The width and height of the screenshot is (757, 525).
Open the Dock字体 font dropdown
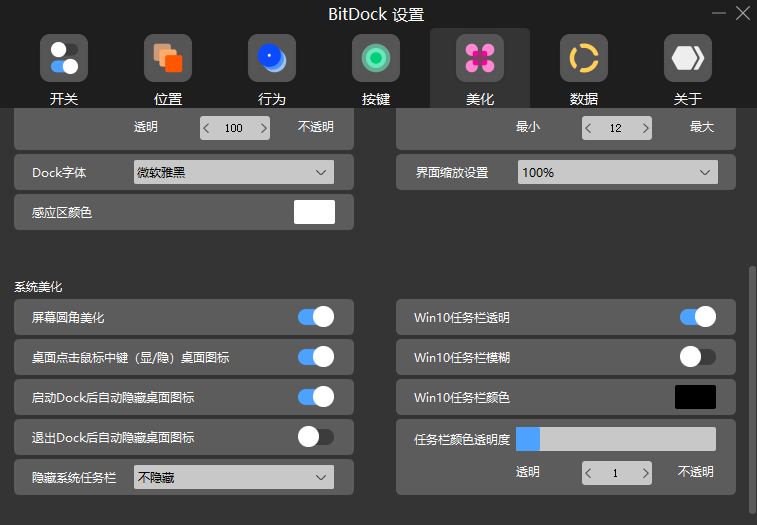point(234,172)
